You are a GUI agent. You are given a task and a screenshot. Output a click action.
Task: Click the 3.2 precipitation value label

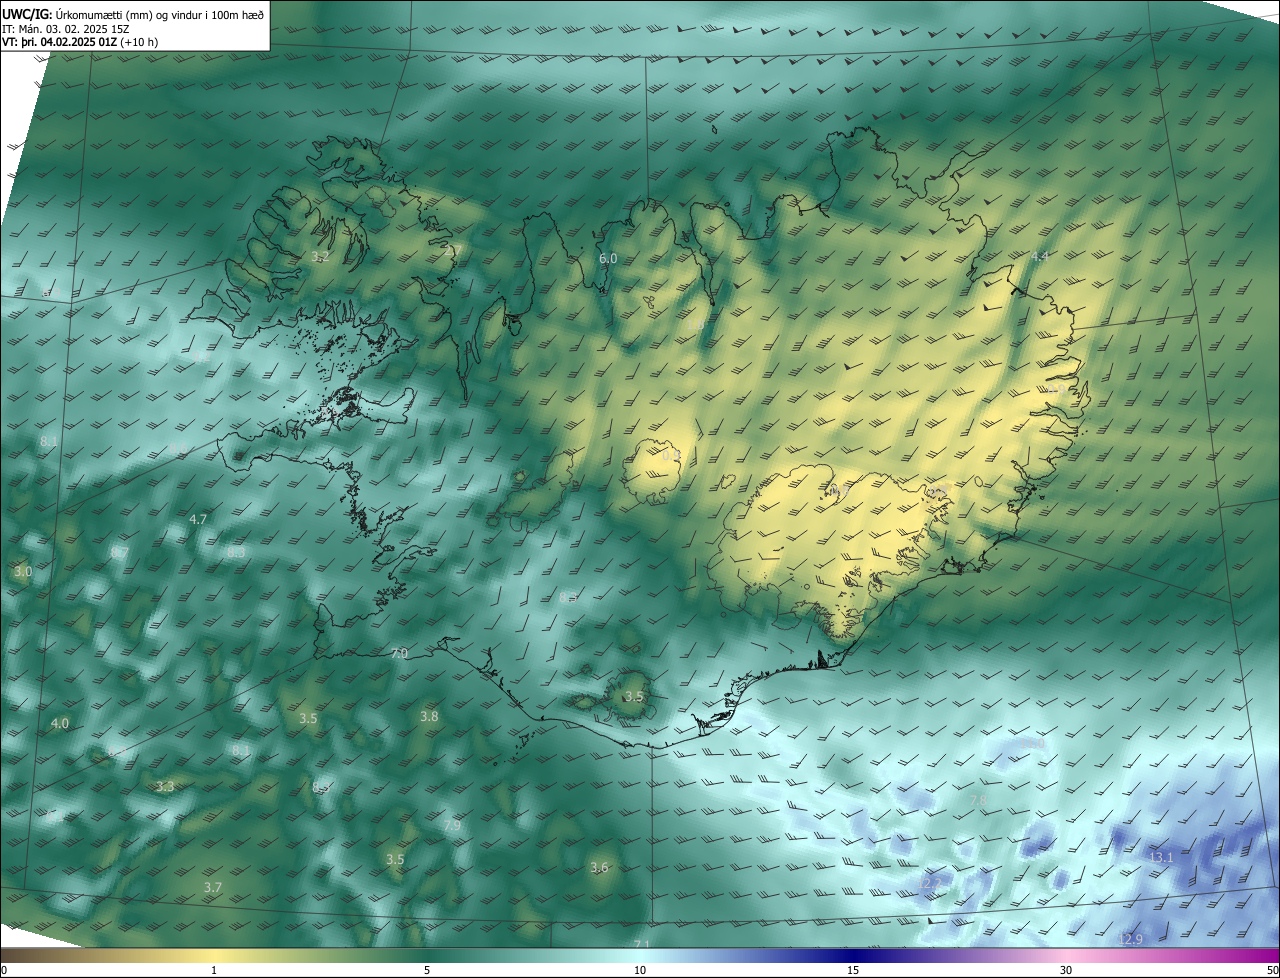click(x=320, y=257)
